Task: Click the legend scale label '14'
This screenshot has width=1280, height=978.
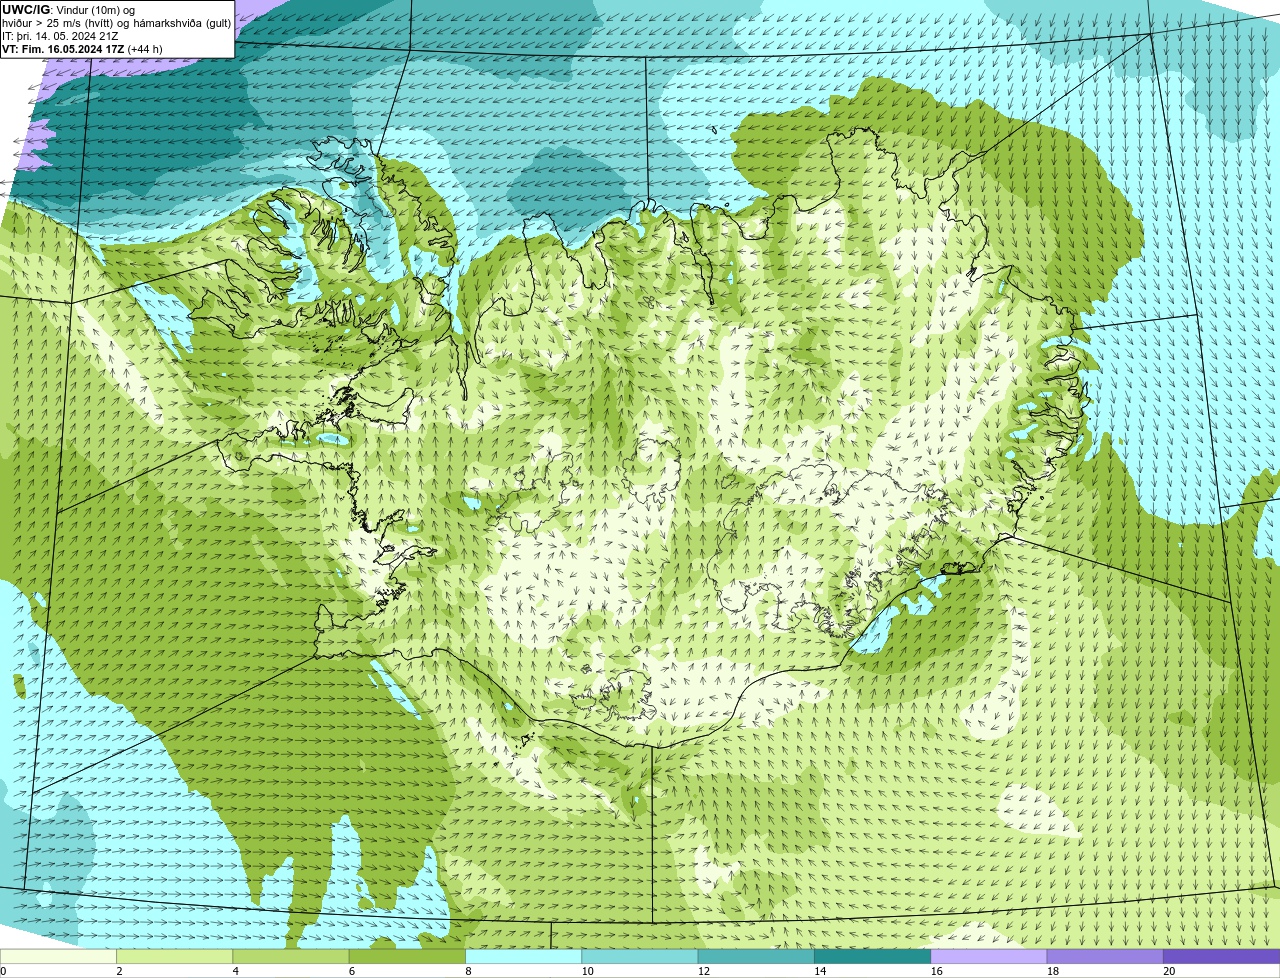Action: coord(820,971)
